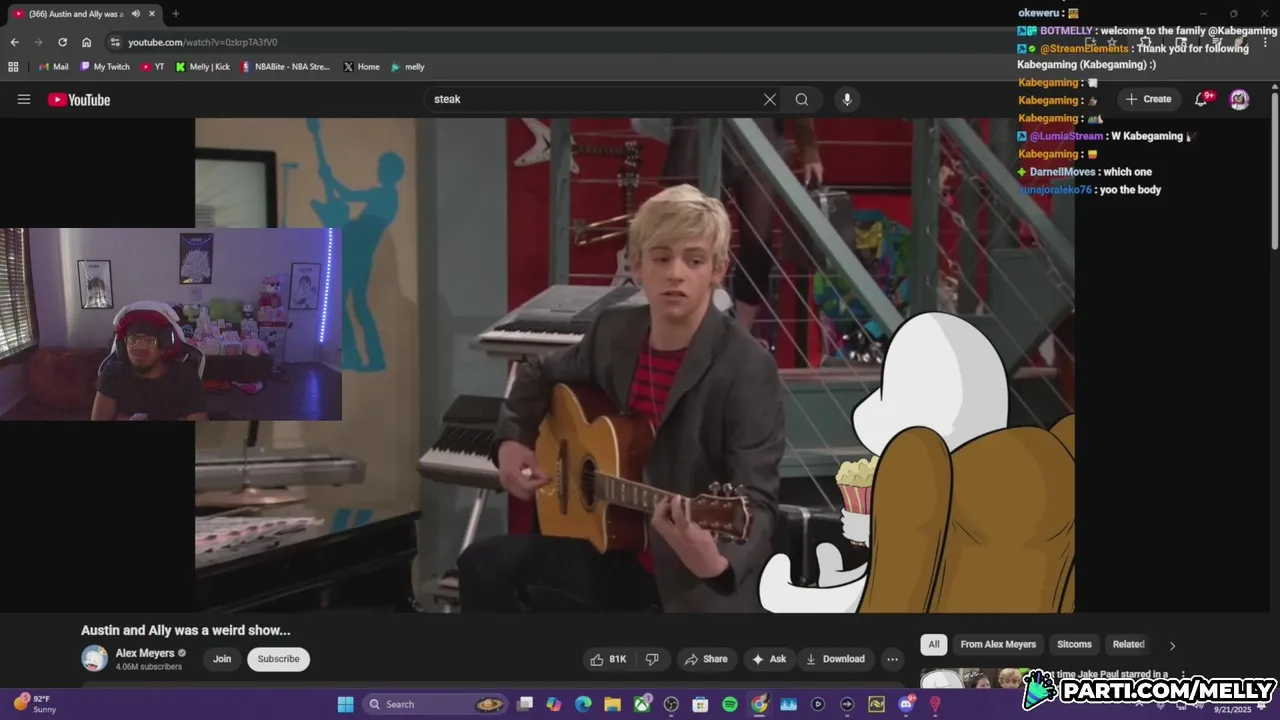Open Task View from the taskbar

pos(525,704)
